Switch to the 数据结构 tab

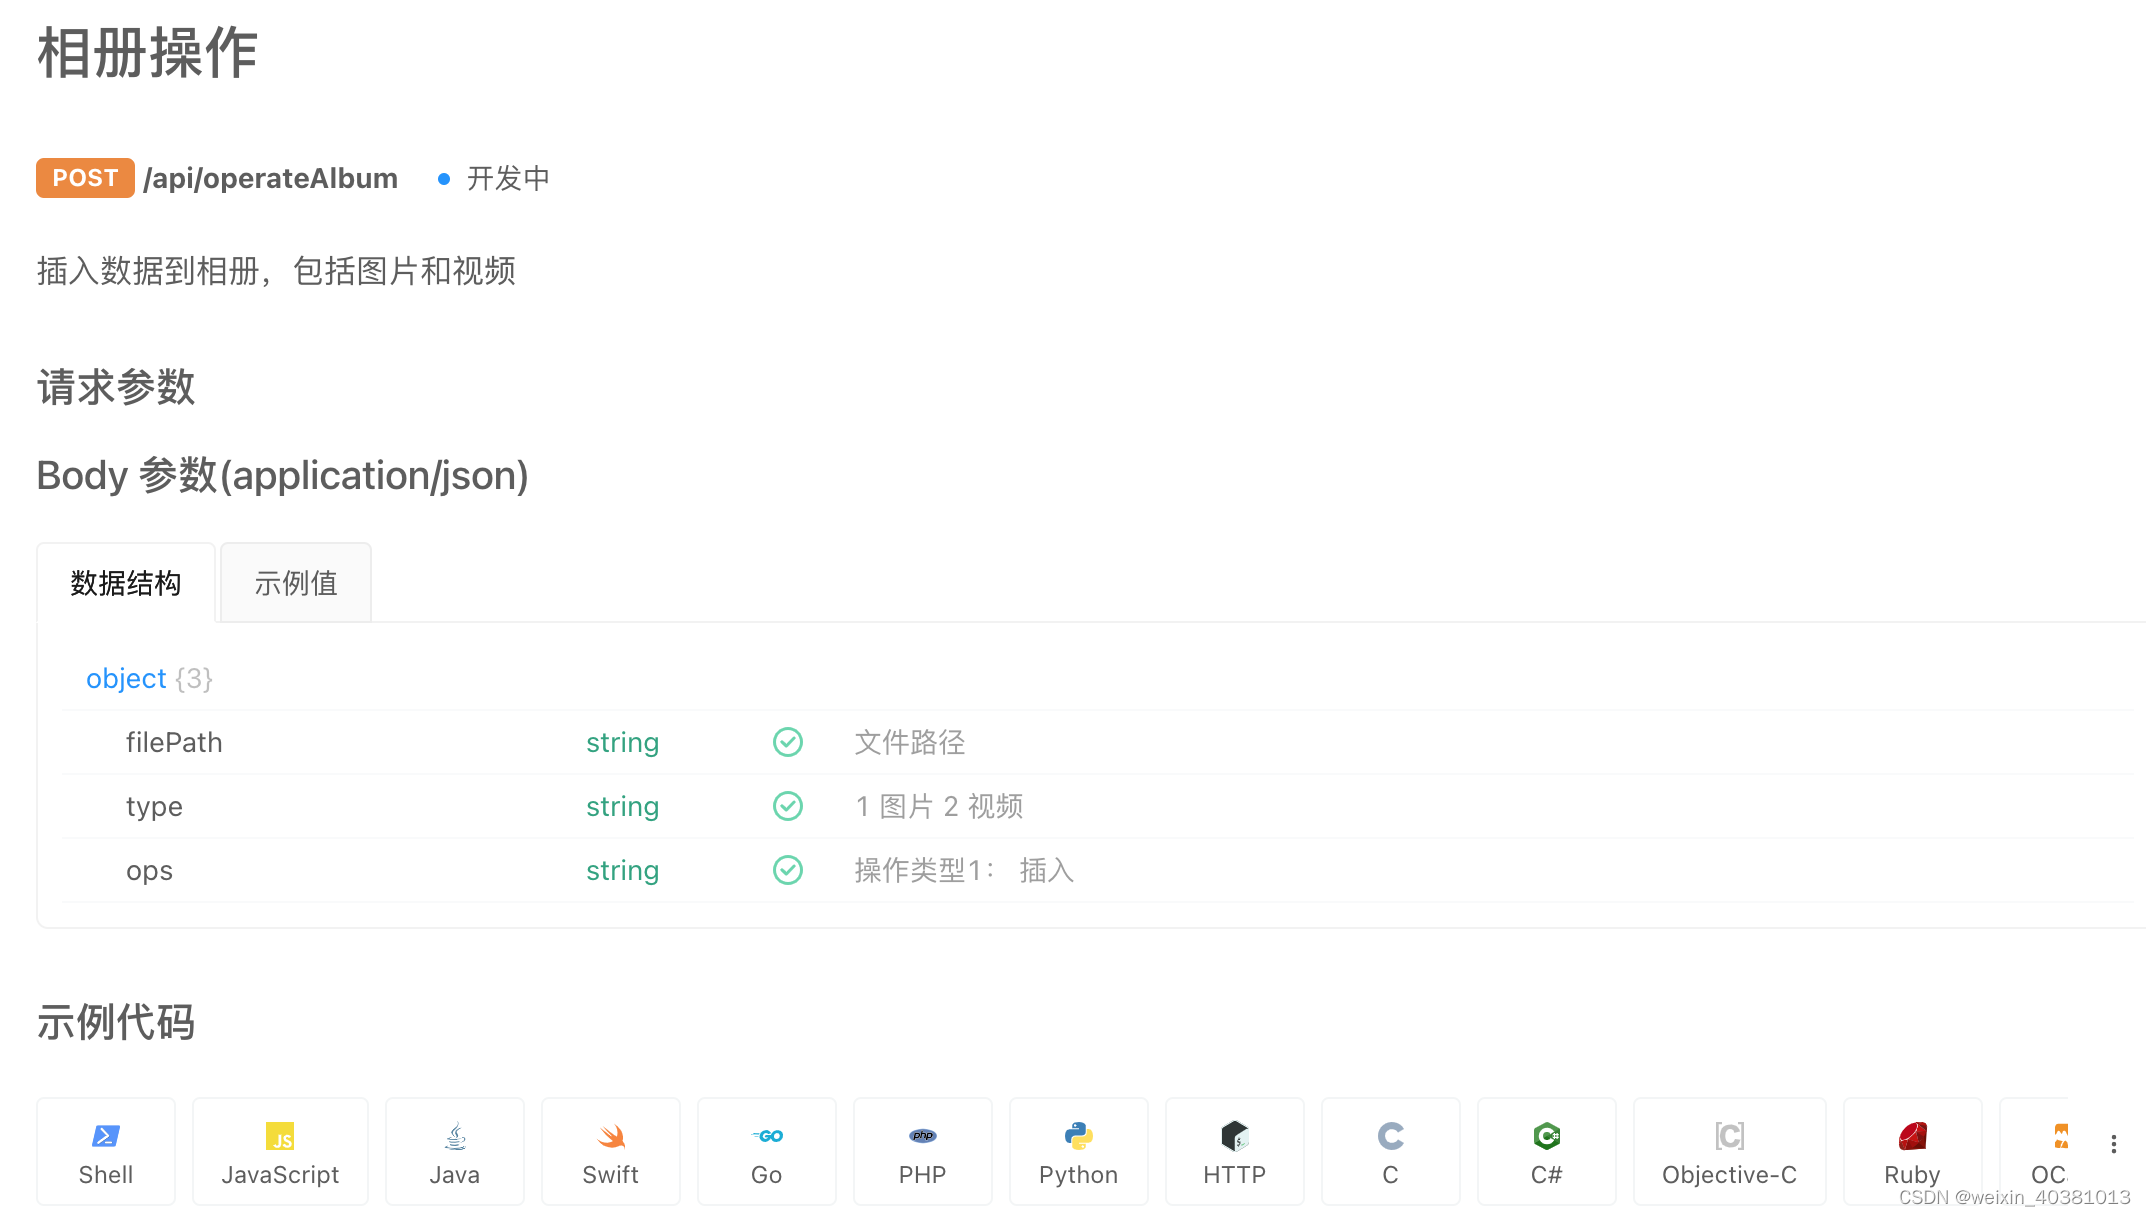pos(126,582)
